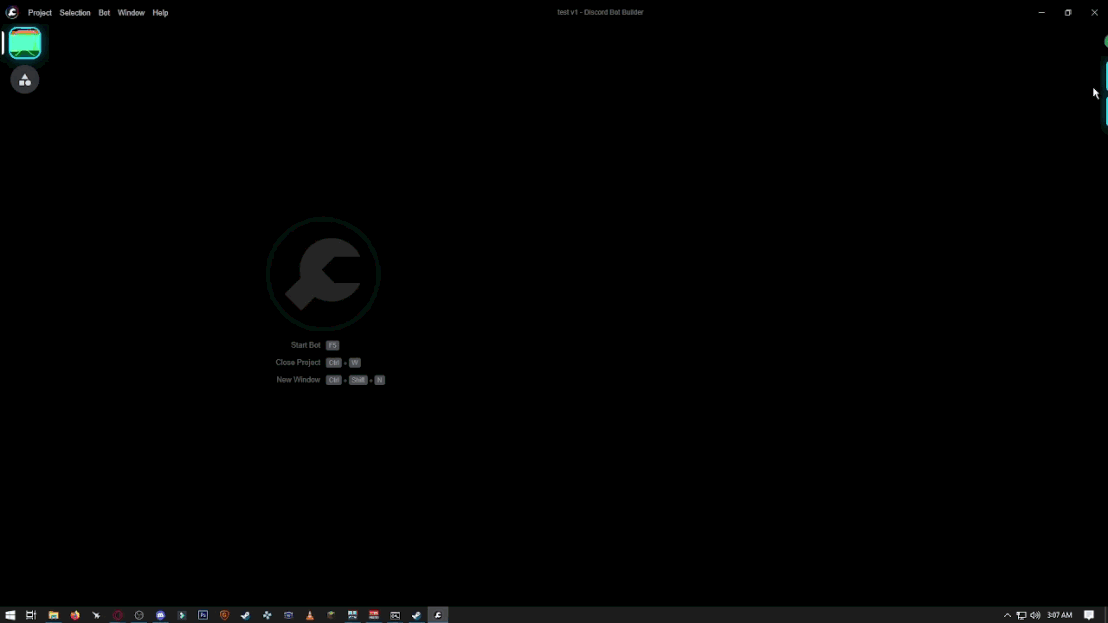The image size is (1108, 623).
Task: Open Task View from the taskbar
Action: [x=31, y=615]
